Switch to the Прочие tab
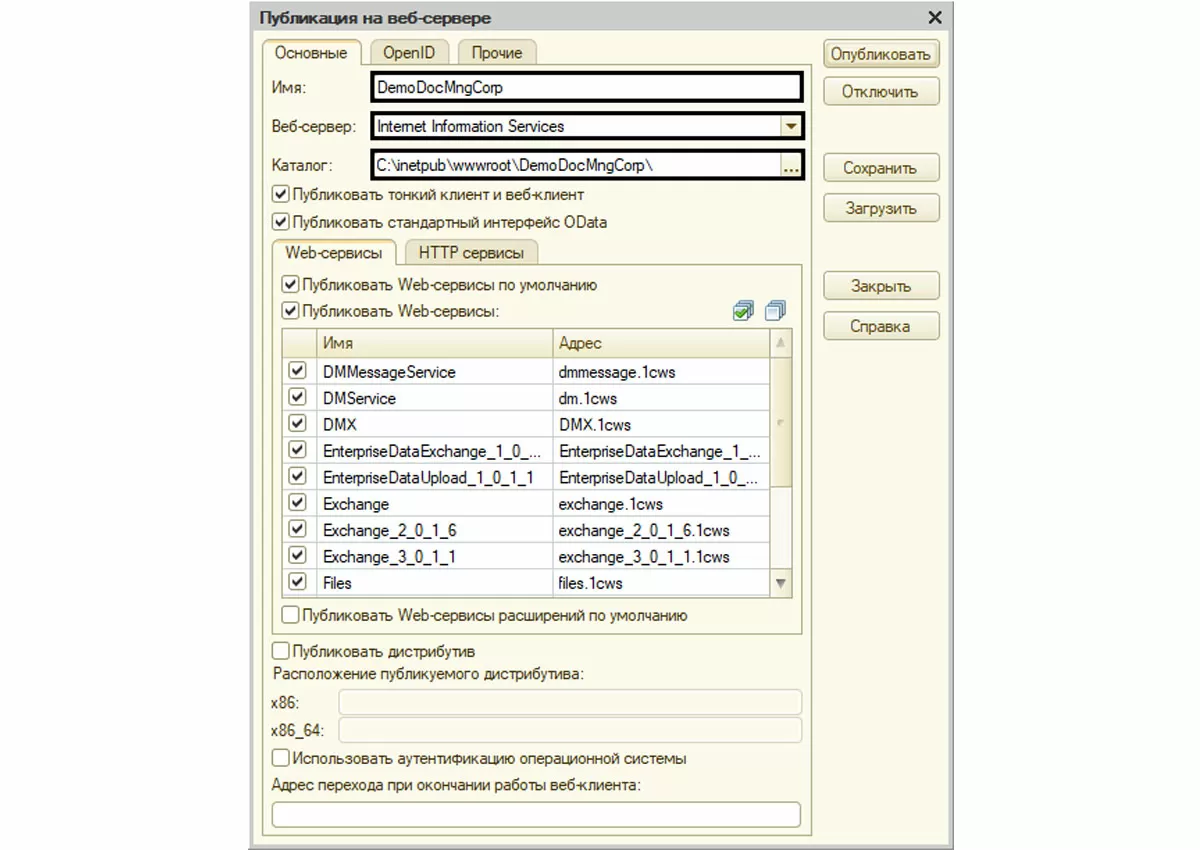This screenshot has height=850, width=1200. click(x=497, y=53)
